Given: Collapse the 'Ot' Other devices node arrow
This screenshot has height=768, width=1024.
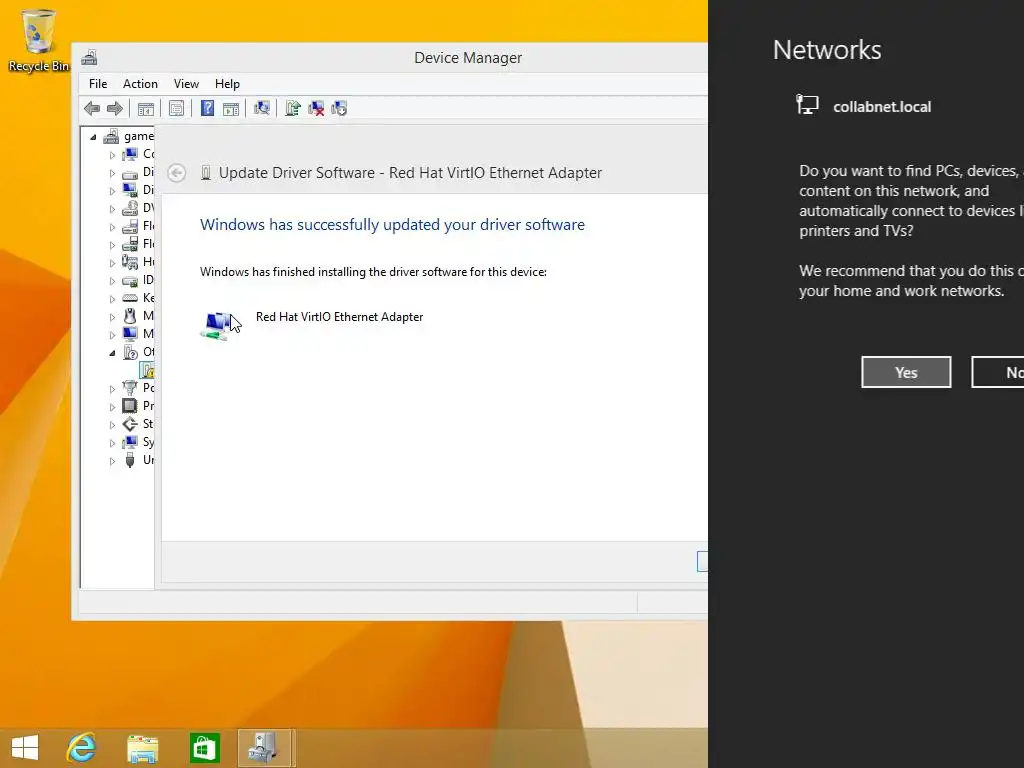Looking at the screenshot, I should [x=112, y=353].
